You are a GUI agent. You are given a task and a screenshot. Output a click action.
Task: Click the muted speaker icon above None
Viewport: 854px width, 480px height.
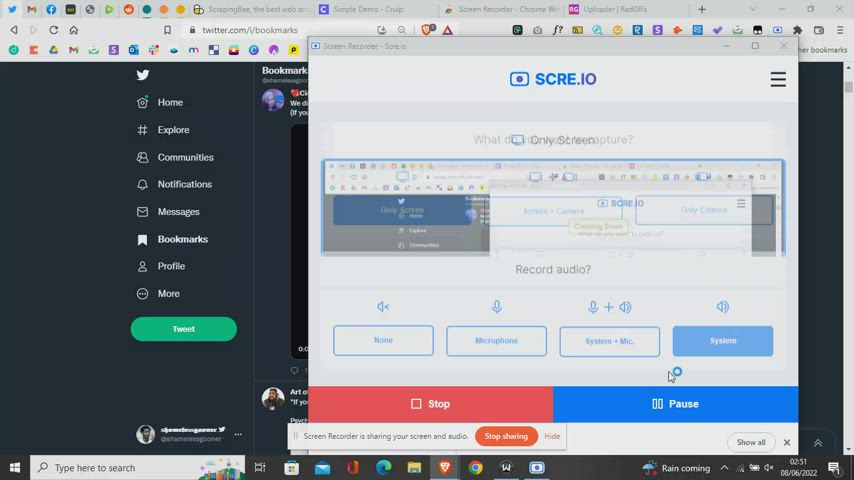383,307
